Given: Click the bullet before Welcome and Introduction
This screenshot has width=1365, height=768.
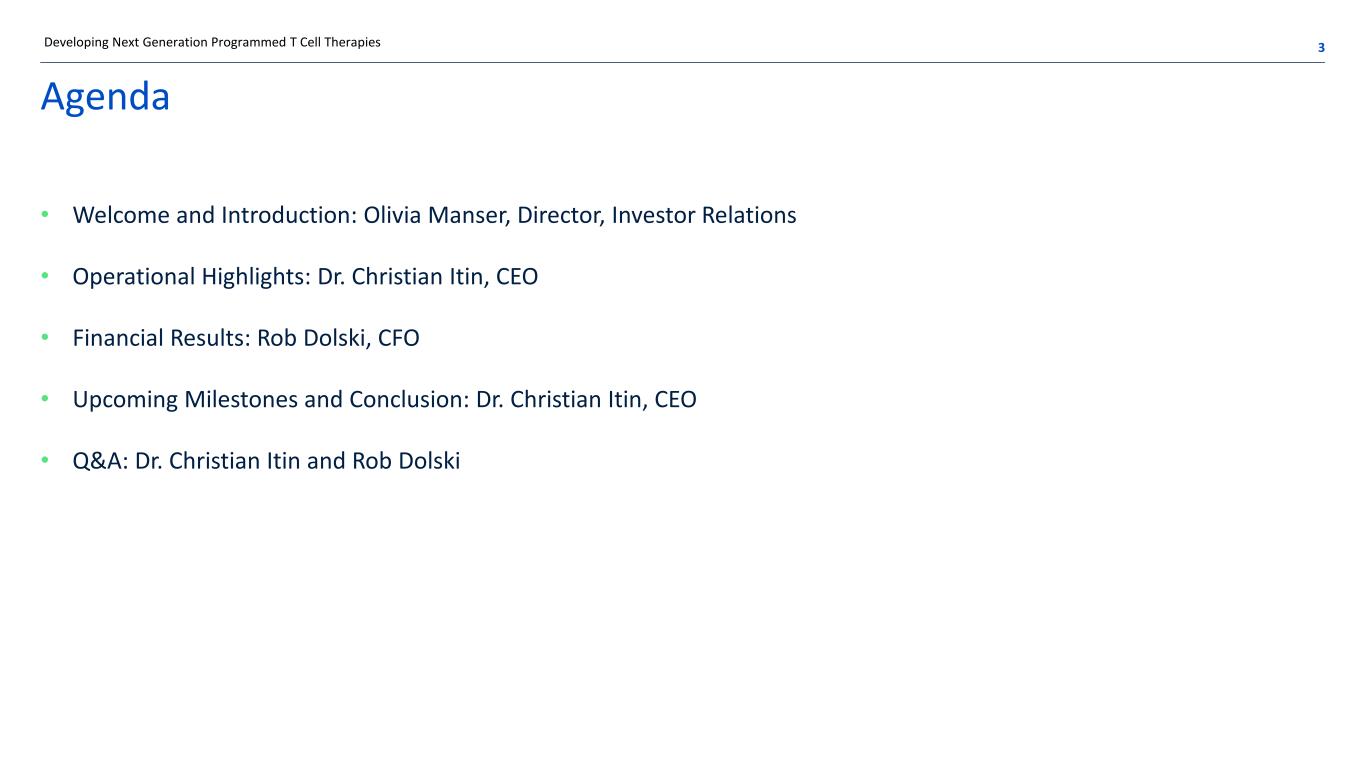Looking at the screenshot, I should (x=44, y=215).
